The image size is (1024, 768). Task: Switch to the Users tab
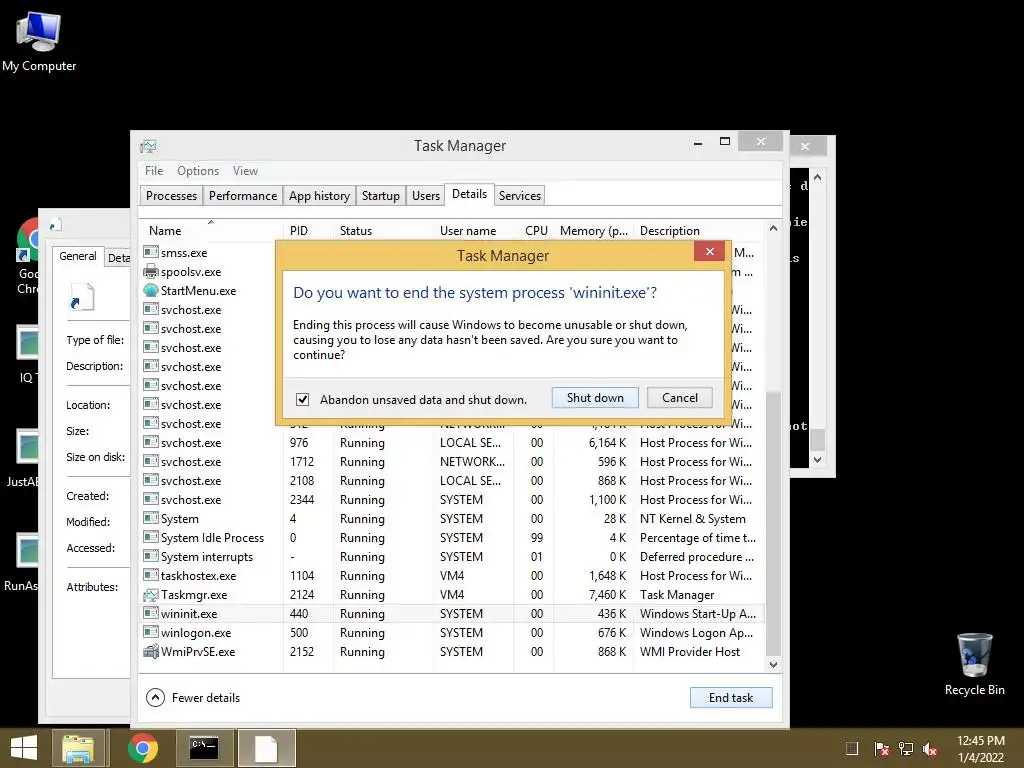pyautogui.click(x=426, y=196)
